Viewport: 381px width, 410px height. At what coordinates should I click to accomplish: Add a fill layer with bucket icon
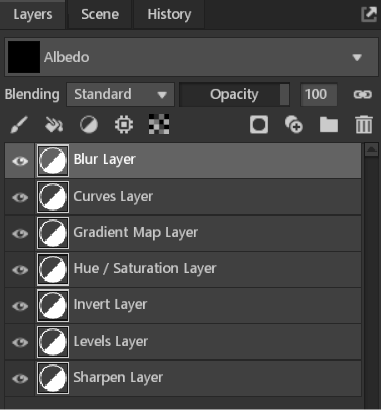click(54, 125)
